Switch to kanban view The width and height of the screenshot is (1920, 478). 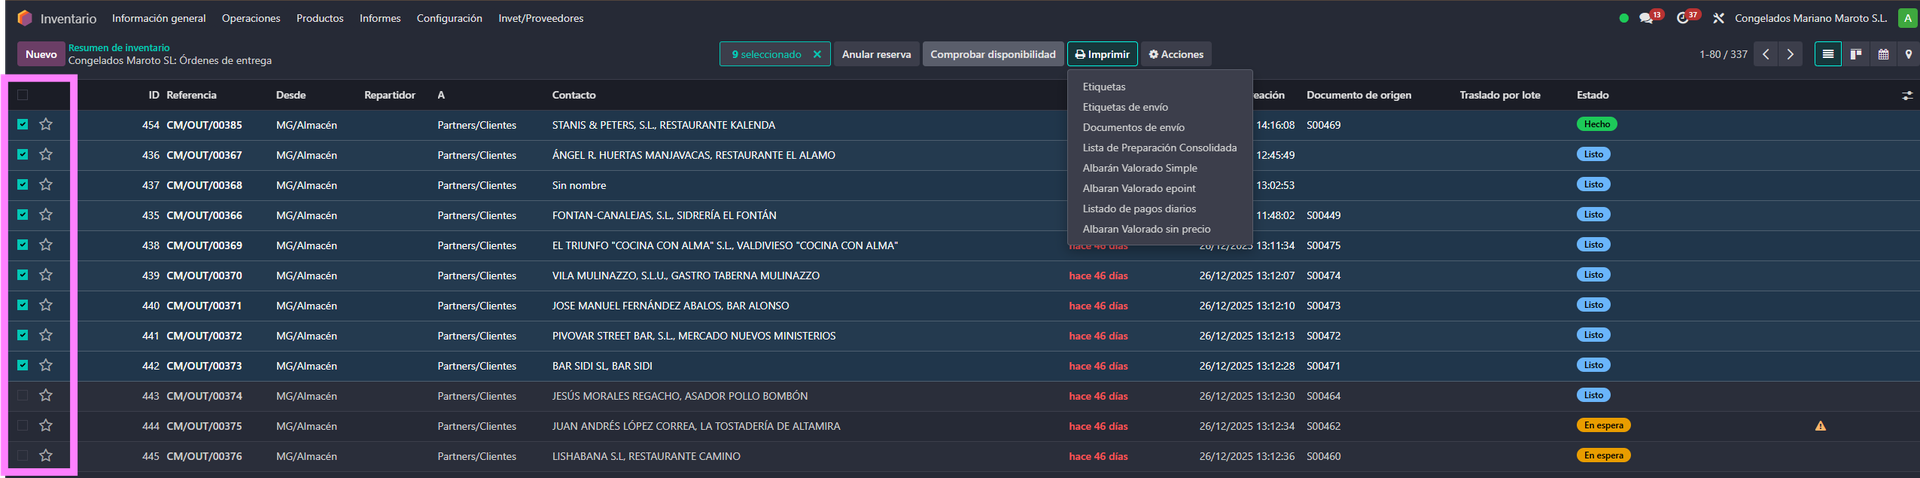(x=1855, y=54)
